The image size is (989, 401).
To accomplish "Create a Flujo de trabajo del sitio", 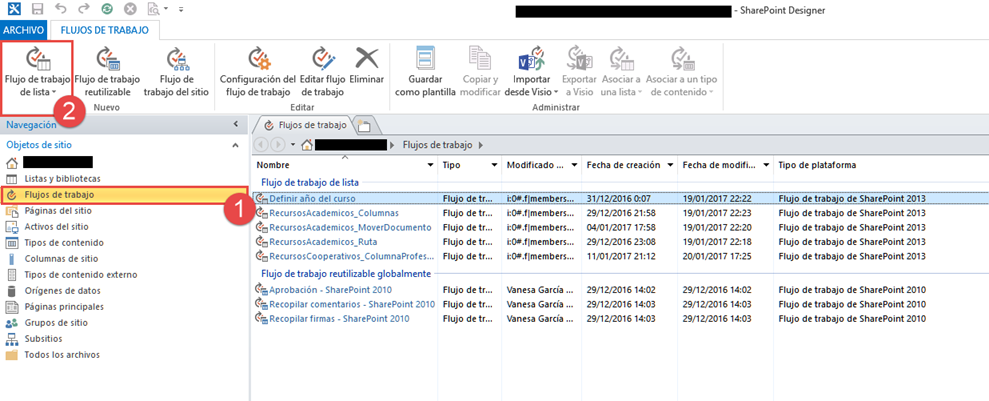I will pos(176,71).
